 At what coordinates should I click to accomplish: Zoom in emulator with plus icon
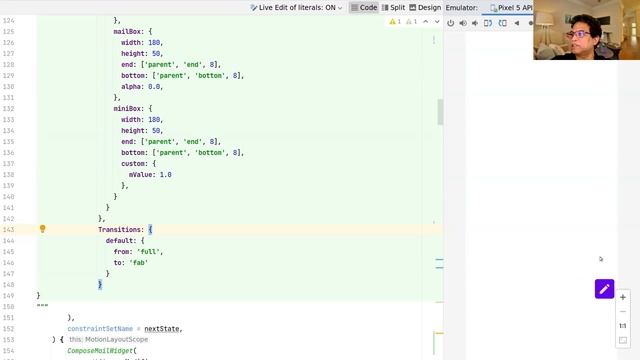(x=623, y=298)
